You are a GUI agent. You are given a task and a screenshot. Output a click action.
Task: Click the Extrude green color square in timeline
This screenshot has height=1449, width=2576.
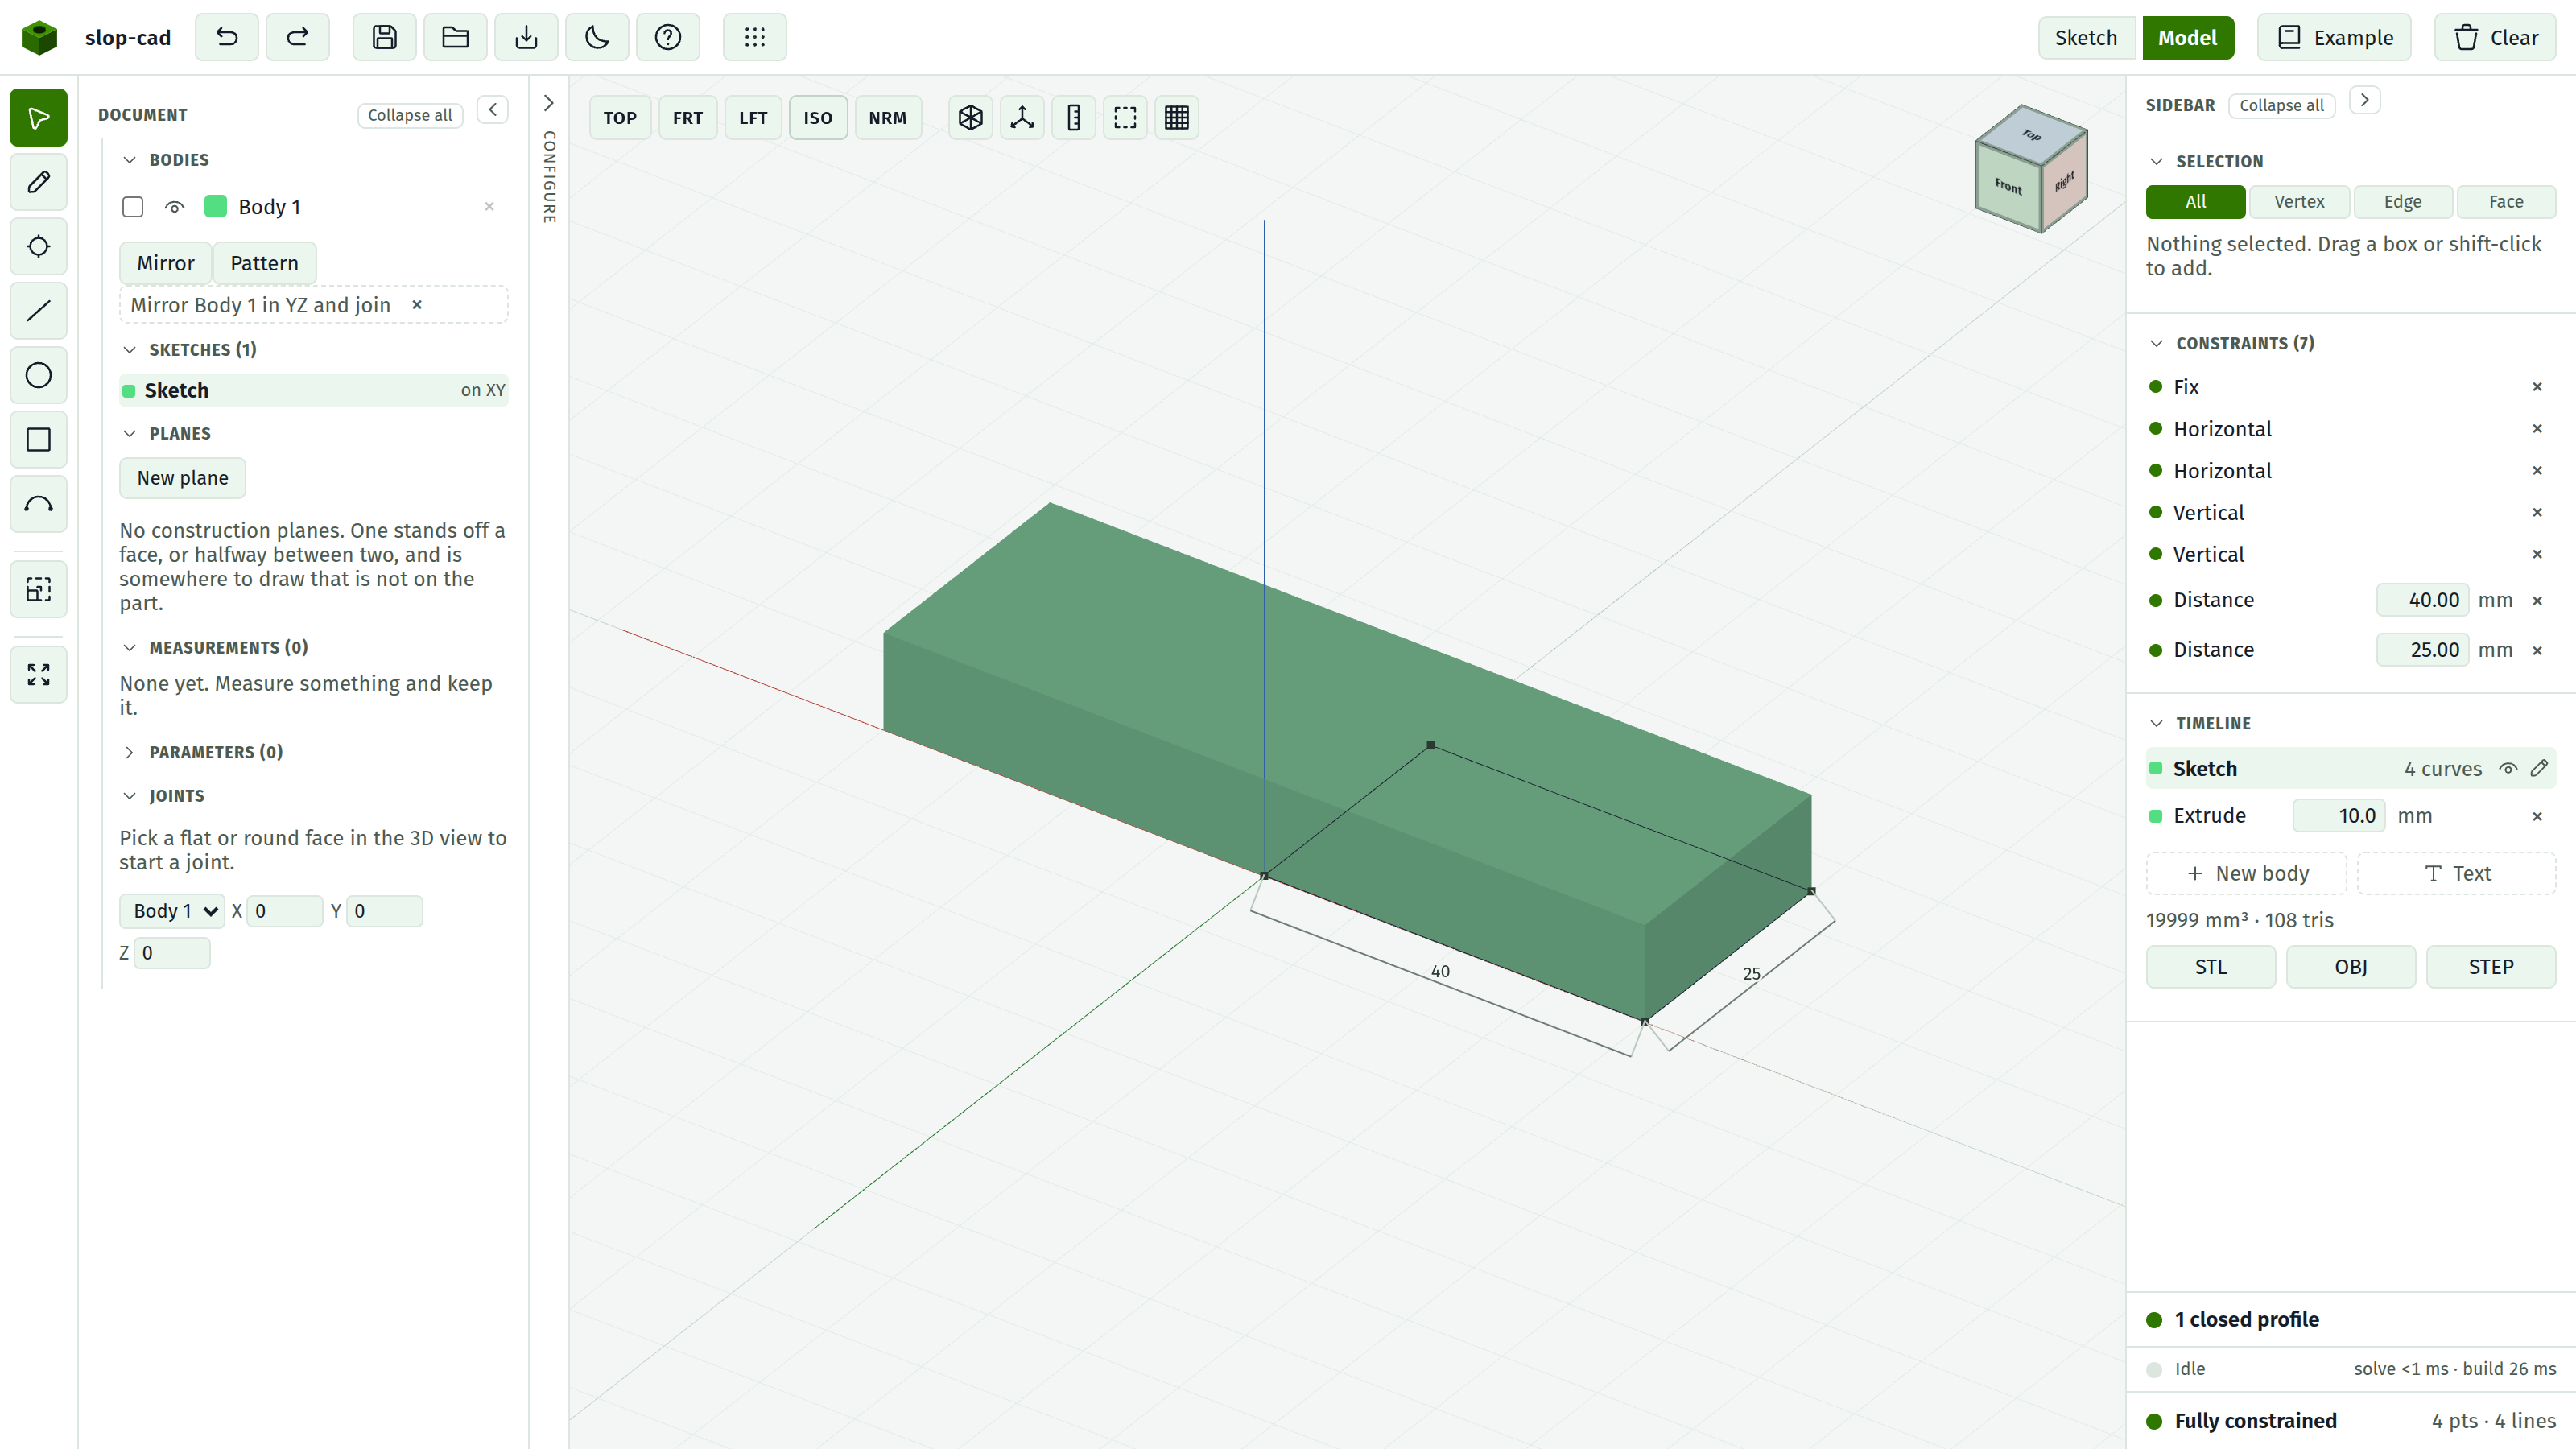point(2156,816)
